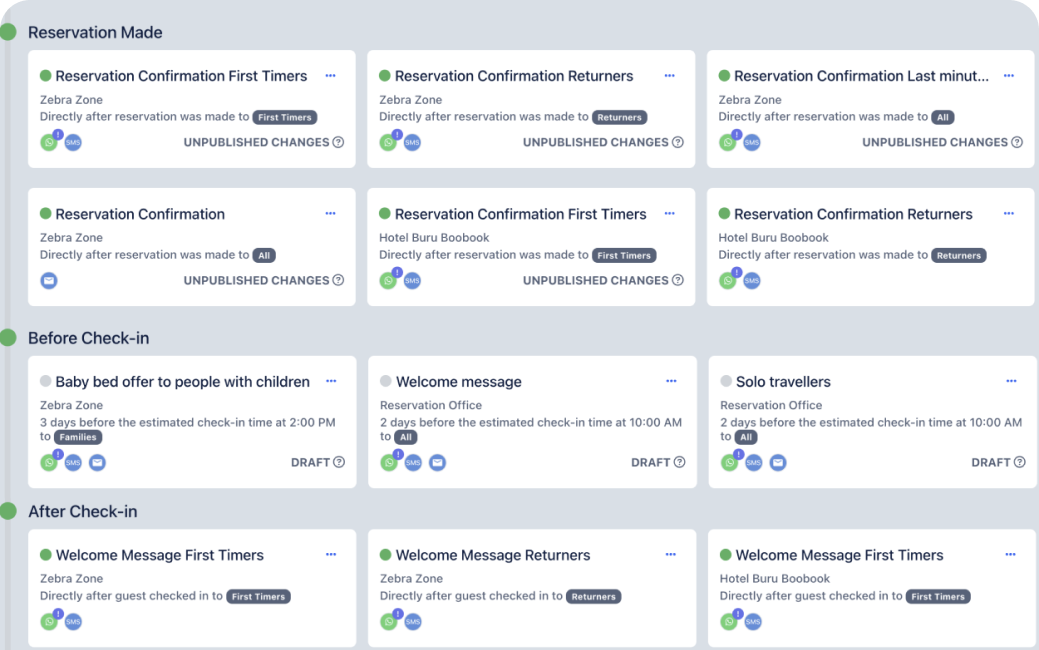
Task: Click WhatsApp icon on Zebra Zone Reservation Confirmation Returners
Action: [x=388, y=142]
